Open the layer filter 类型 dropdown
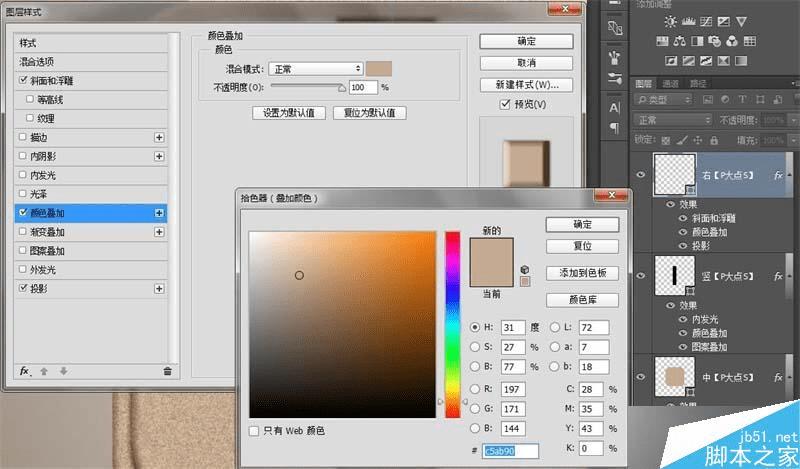 [x=663, y=100]
